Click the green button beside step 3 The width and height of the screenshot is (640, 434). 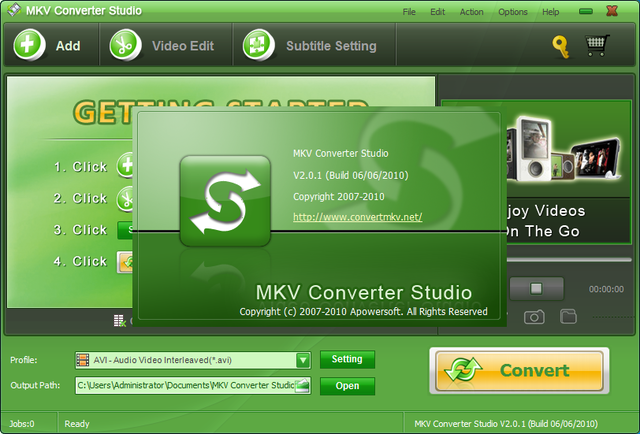pos(125,230)
